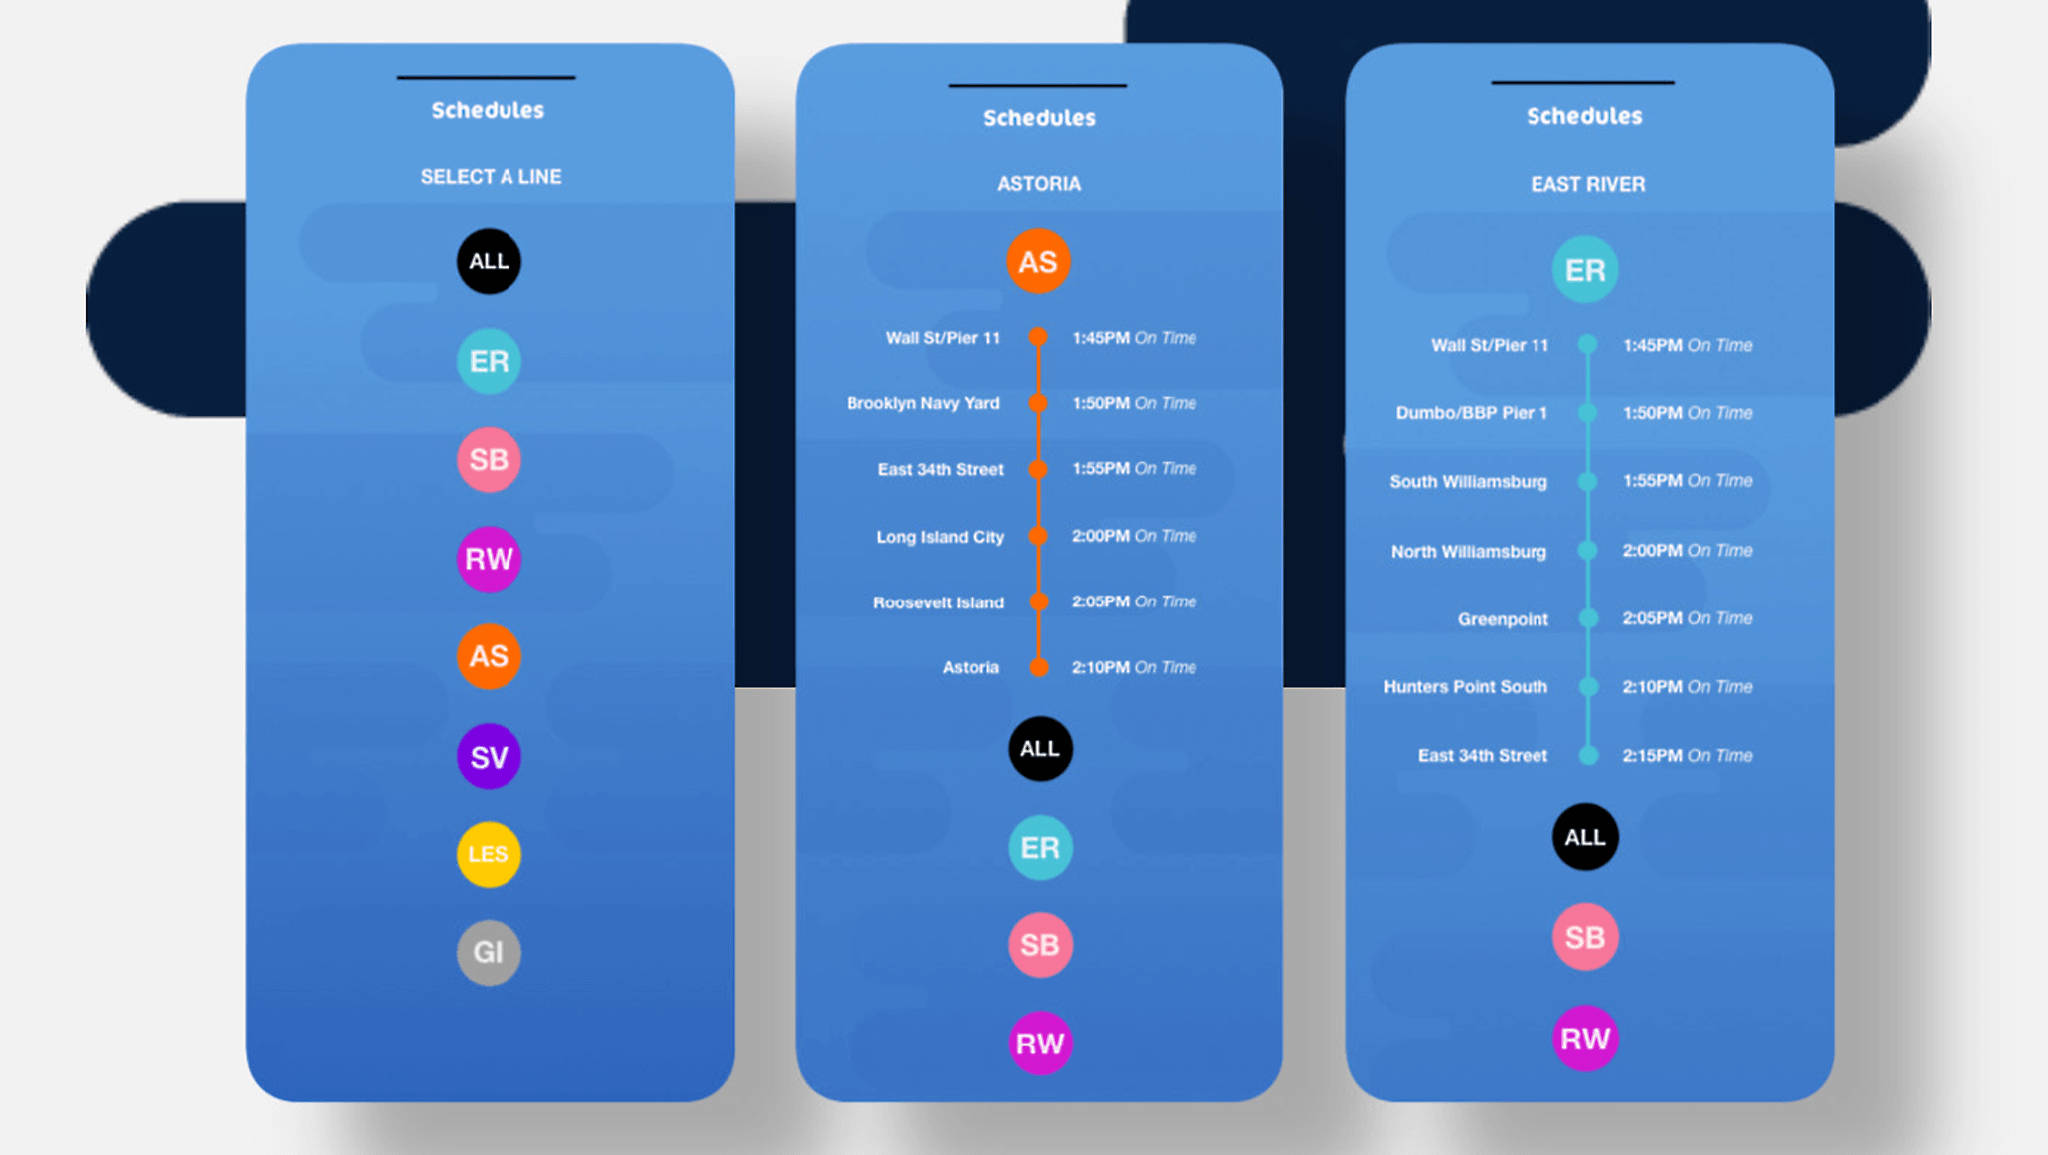2048x1155 pixels.
Task: Select the SV line icon
Action: (491, 757)
